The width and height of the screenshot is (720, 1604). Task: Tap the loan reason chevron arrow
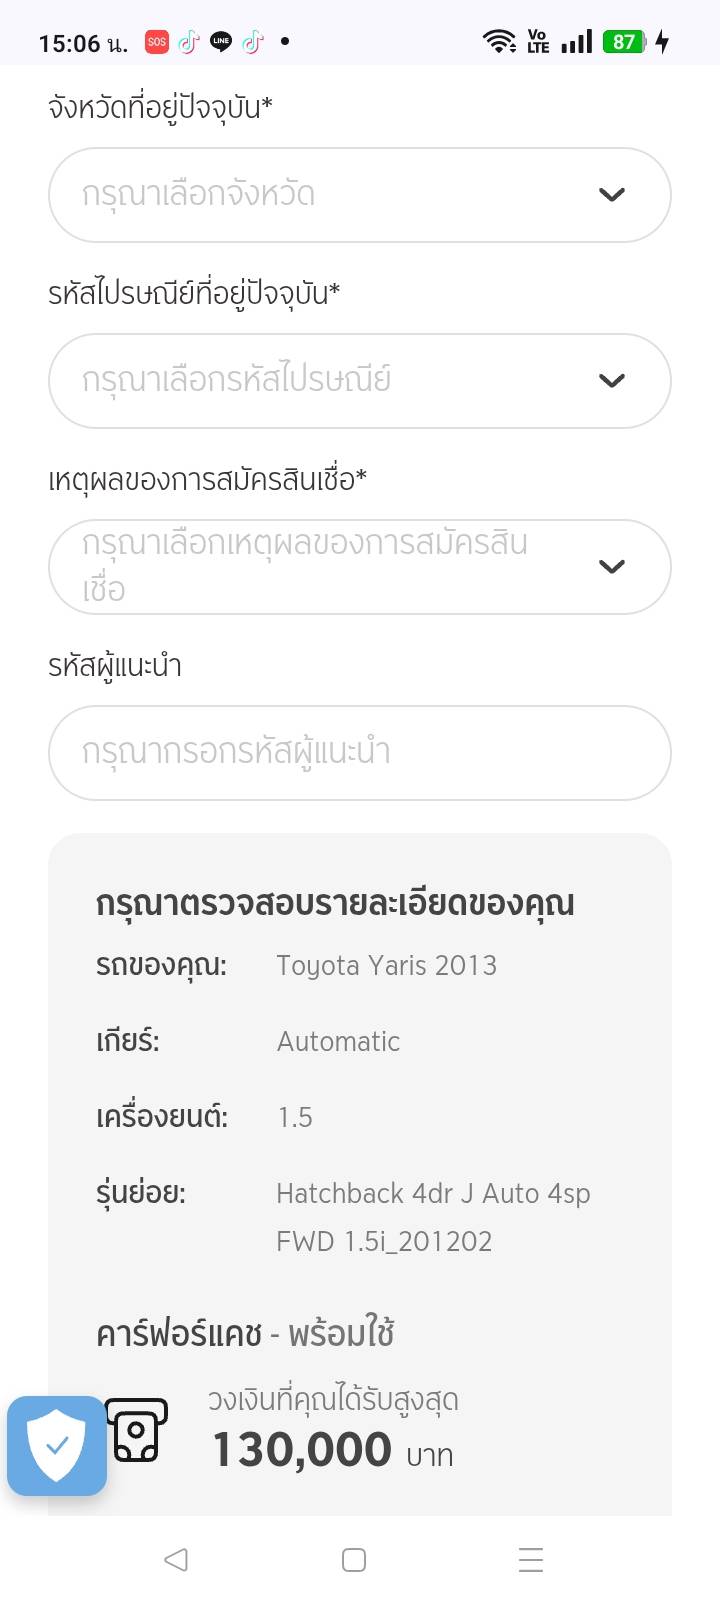(612, 567)
